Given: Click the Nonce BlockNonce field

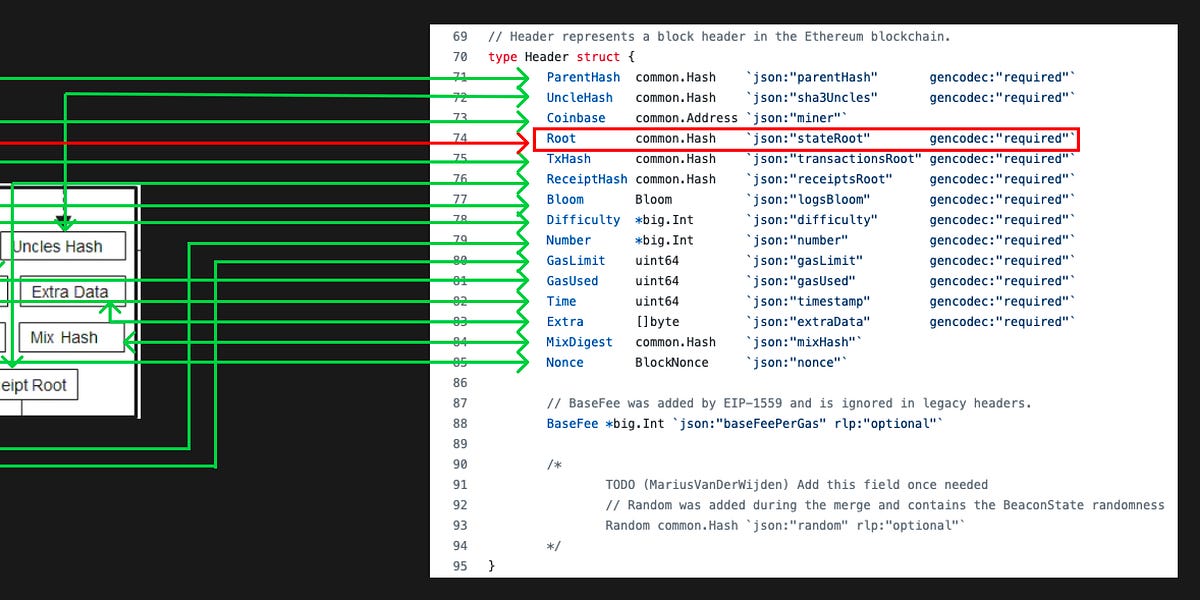Looking at the screenshot, I should [565, 362].
